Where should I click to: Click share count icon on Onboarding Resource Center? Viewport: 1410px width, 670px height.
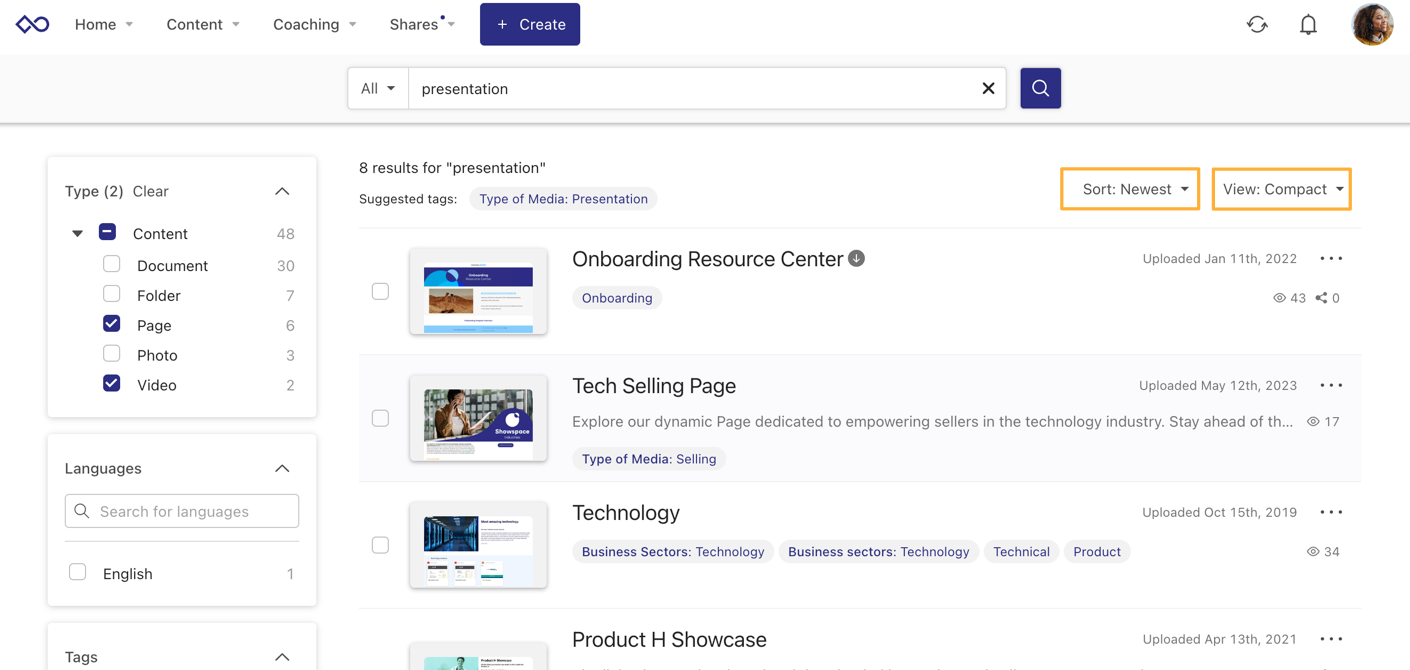coord(1321,298)
